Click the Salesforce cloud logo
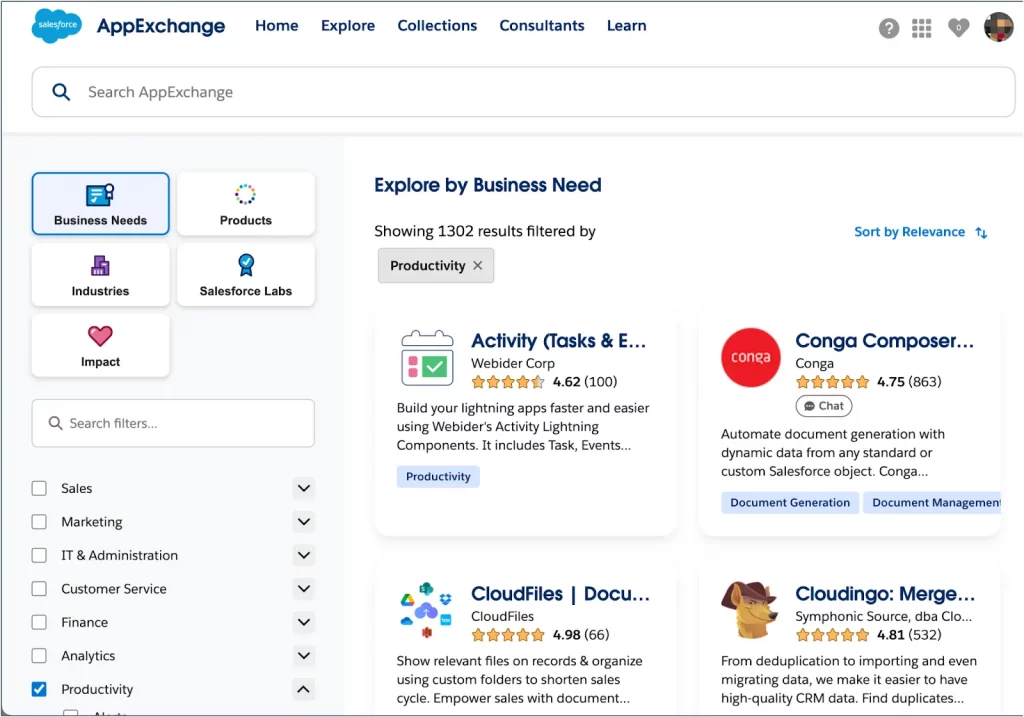 click(x=56, y=26)
